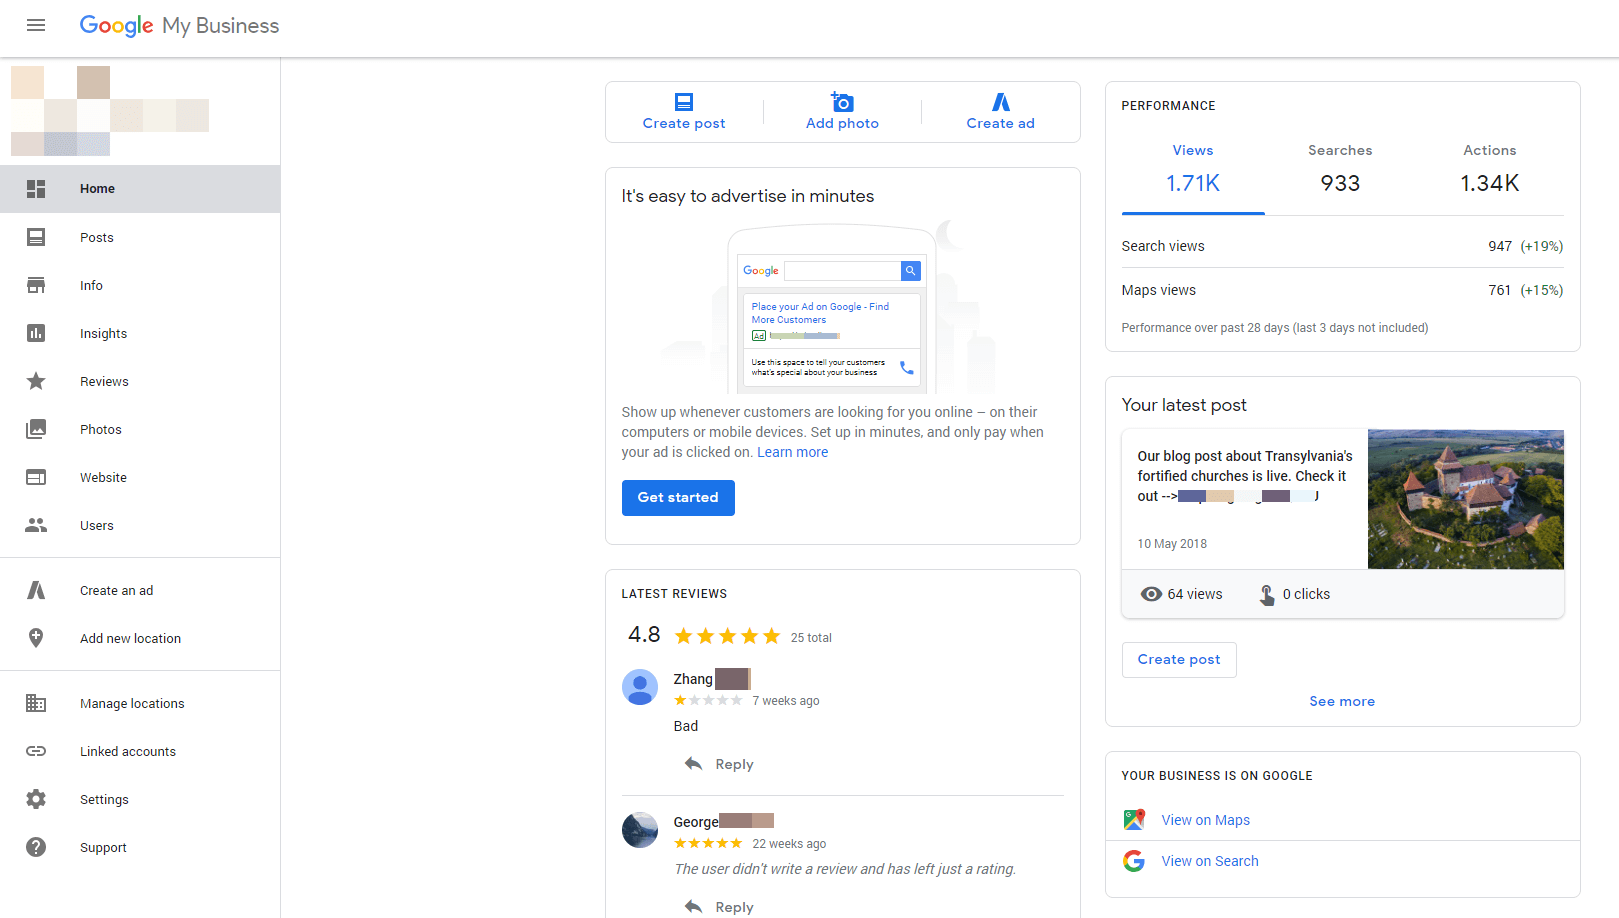Open Support via the question mark icon
This screenshot has width=1619, height=918.
coord(36,847)
